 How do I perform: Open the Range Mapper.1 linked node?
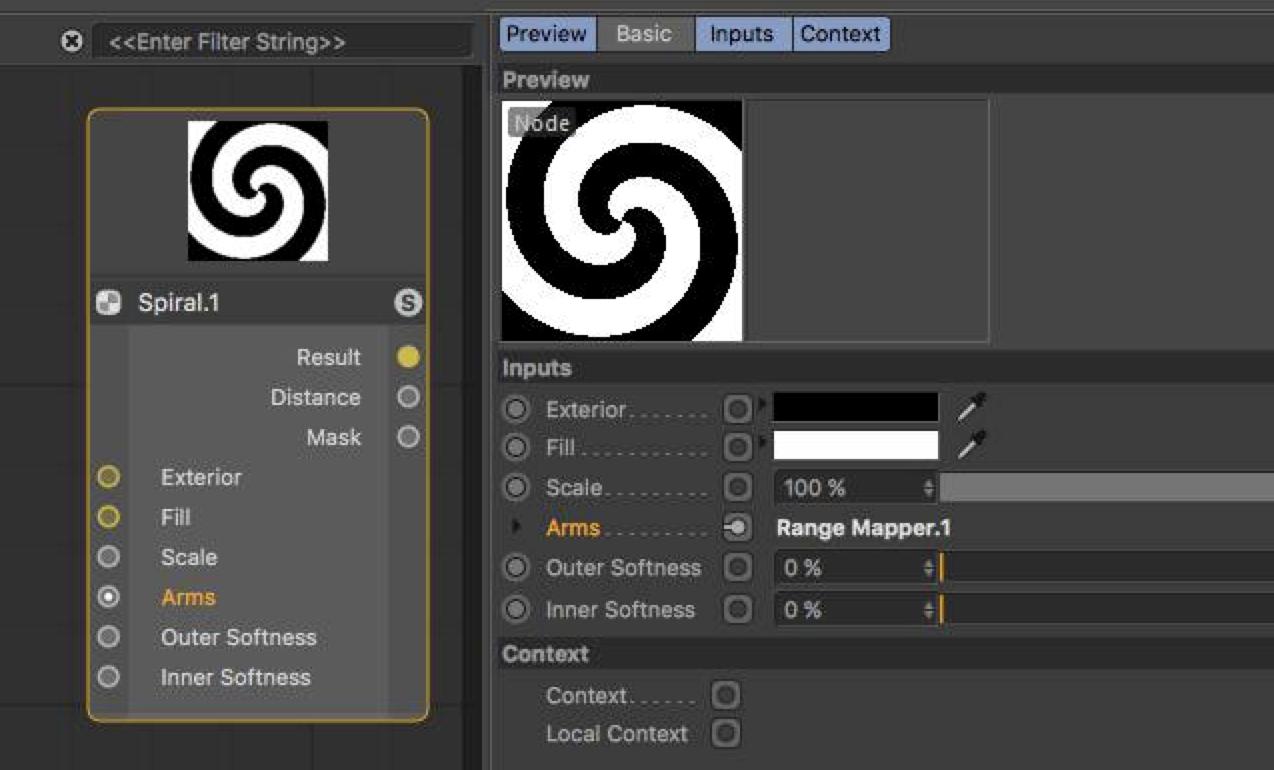(x=862, y=528)
